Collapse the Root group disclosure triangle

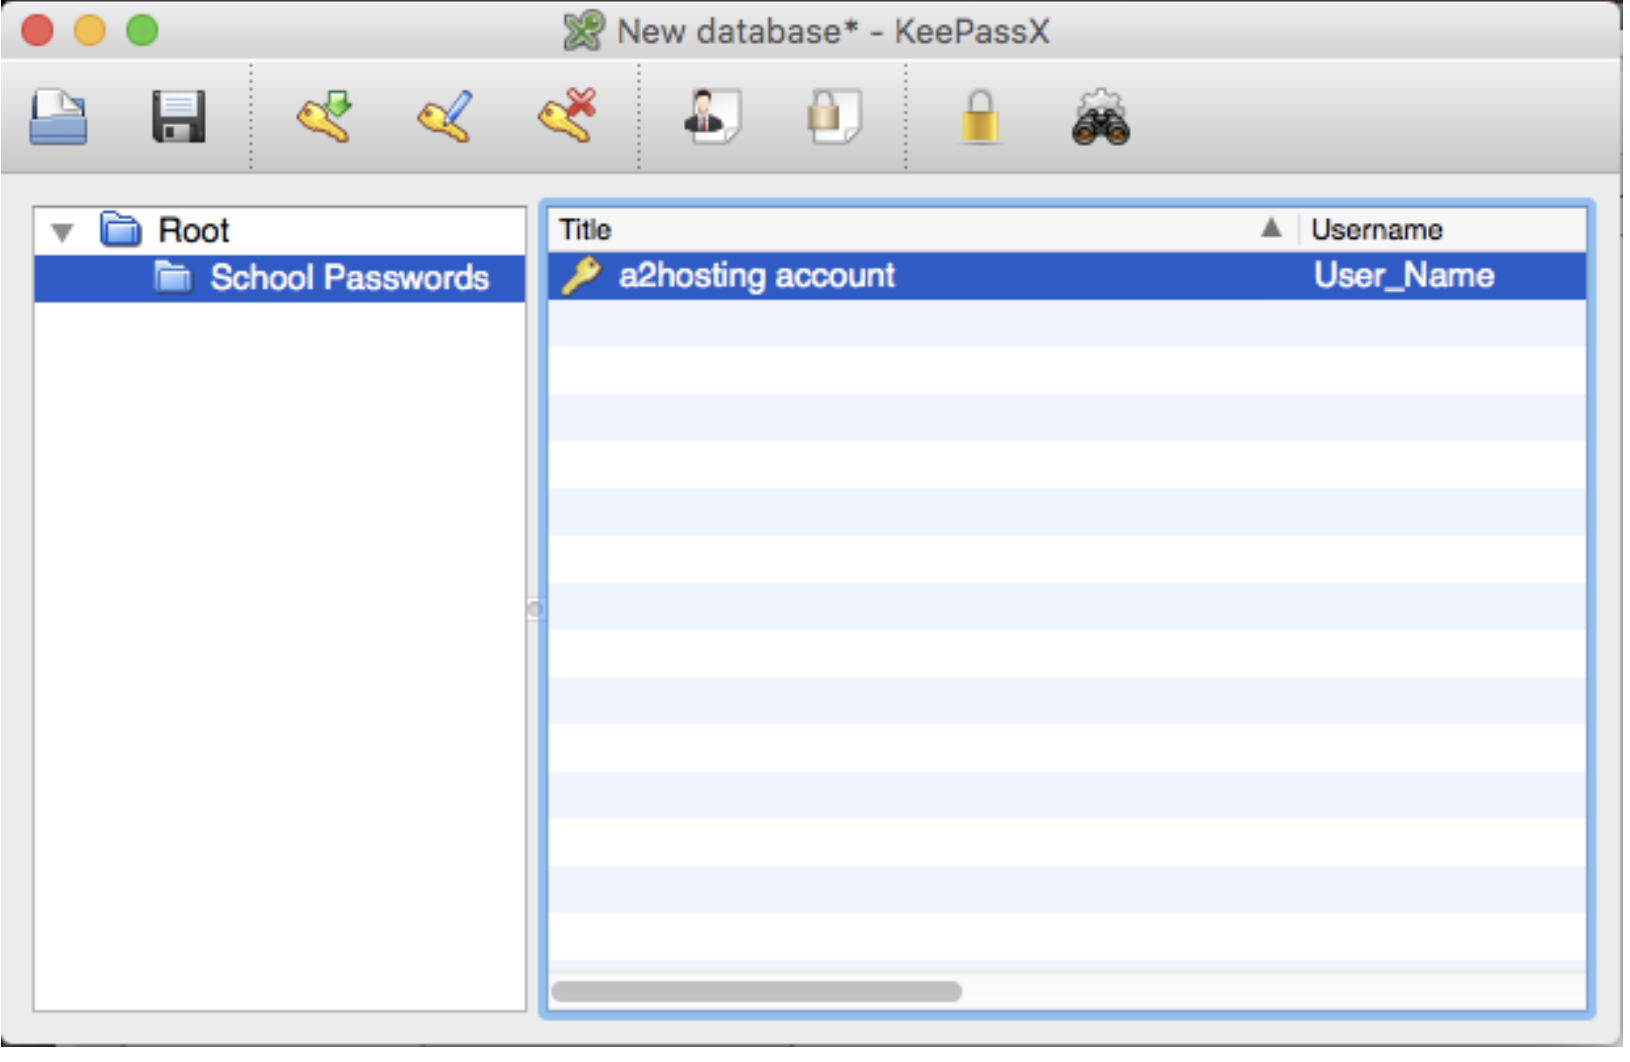coord(62,233)
